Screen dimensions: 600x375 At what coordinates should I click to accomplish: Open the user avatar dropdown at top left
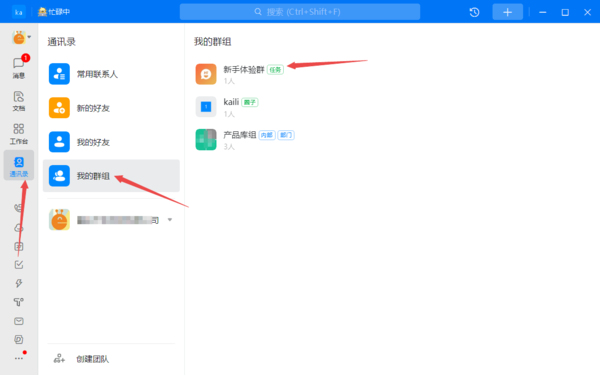point(21,38)
